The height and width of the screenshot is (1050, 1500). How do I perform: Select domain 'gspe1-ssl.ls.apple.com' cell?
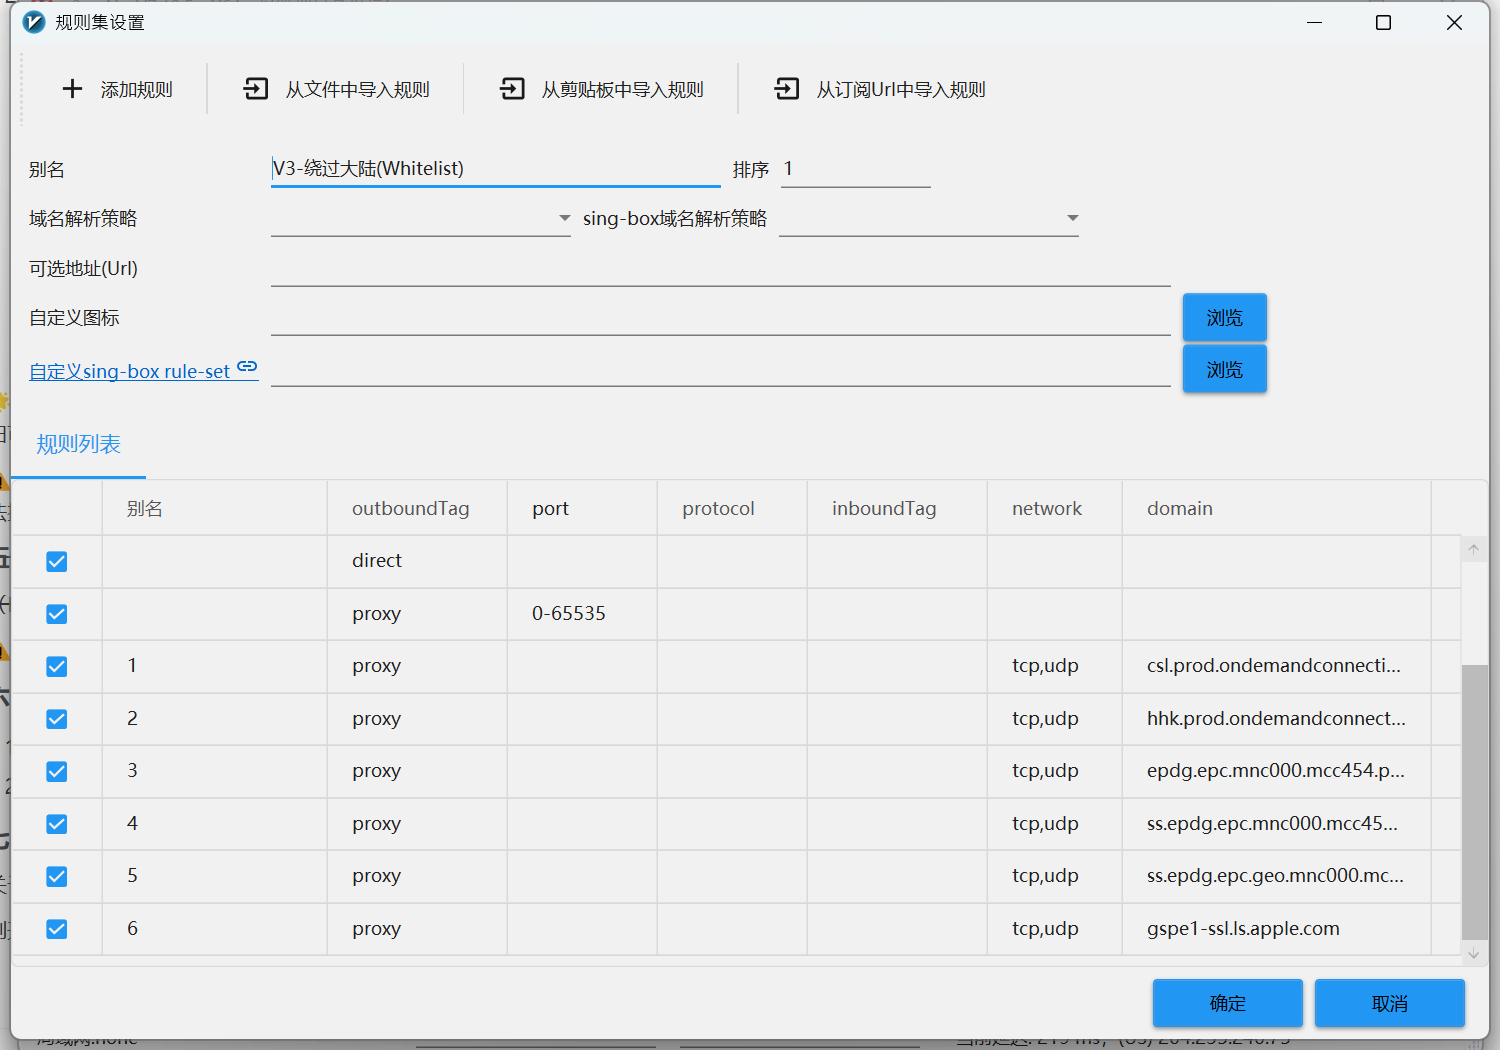(1277, 929)
